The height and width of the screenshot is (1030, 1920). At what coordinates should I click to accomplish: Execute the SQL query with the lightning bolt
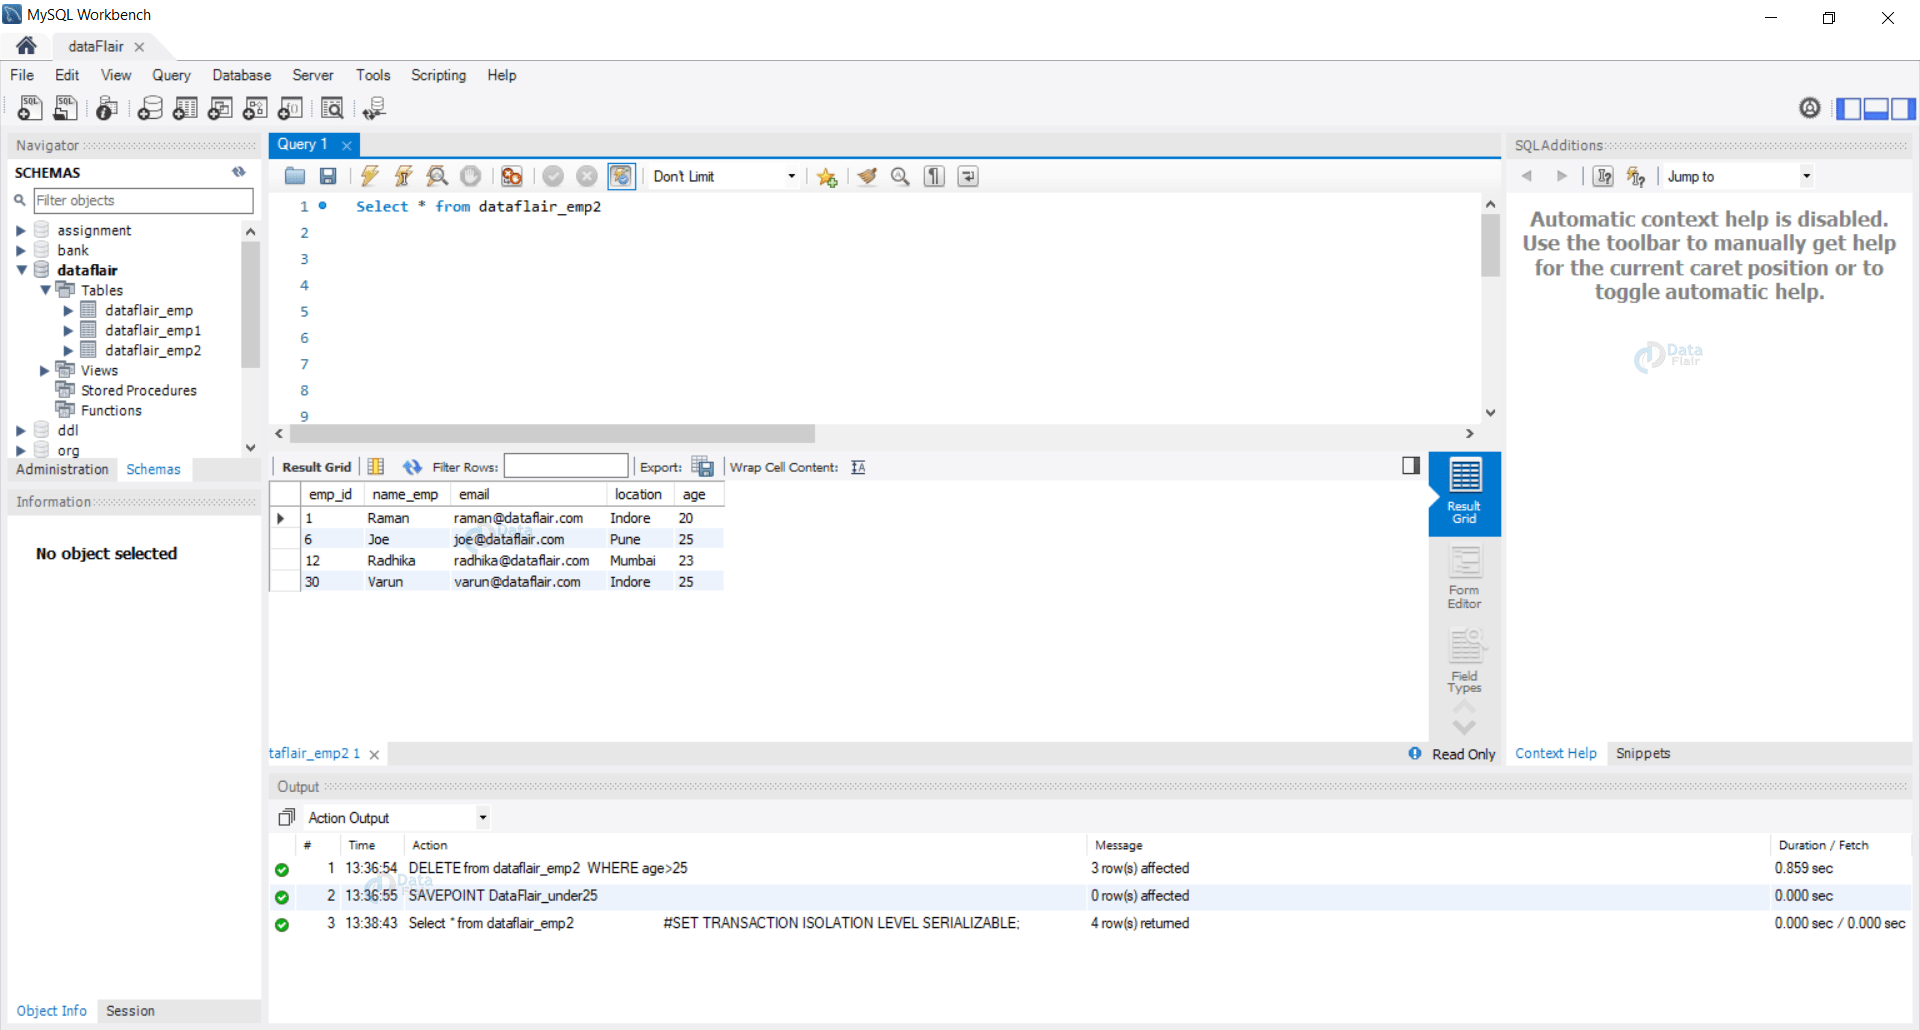[x=369, y=176]
